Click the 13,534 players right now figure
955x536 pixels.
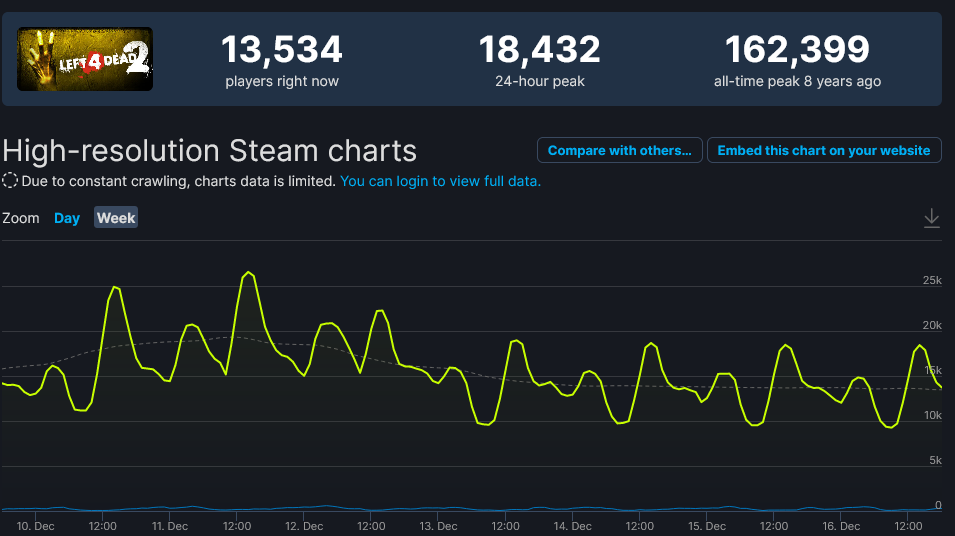coord(282,49)
